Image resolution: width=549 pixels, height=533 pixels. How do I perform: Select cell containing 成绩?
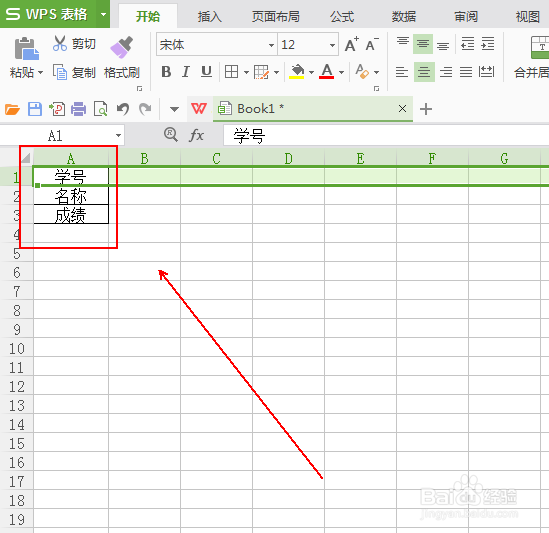click(x=71, y=214)
